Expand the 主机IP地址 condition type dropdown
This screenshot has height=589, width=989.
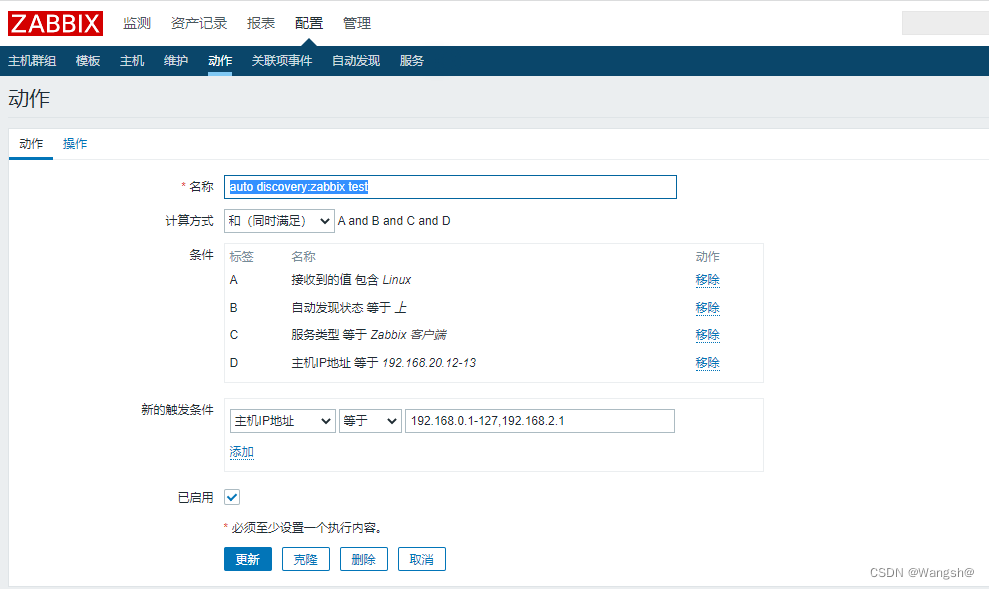(282, 422)
